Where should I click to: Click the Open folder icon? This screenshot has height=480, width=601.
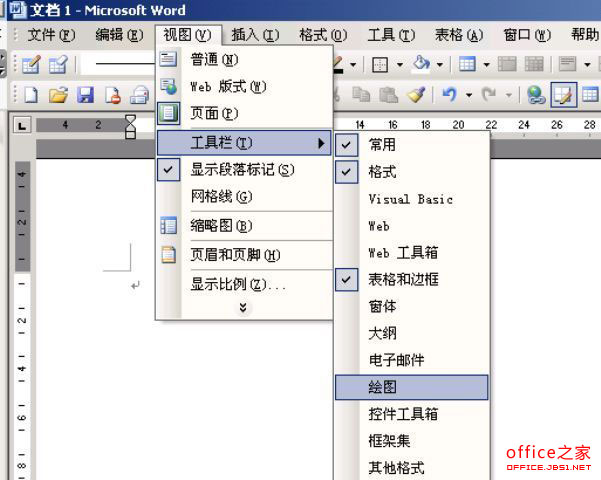coord(58,94)
